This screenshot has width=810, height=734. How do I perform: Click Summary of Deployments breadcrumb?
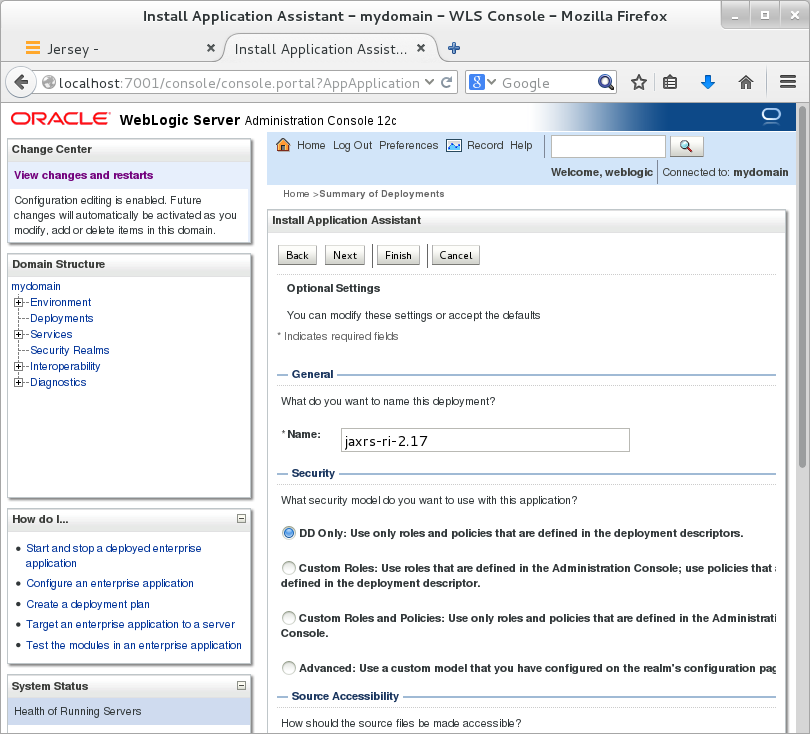[382, 194]
